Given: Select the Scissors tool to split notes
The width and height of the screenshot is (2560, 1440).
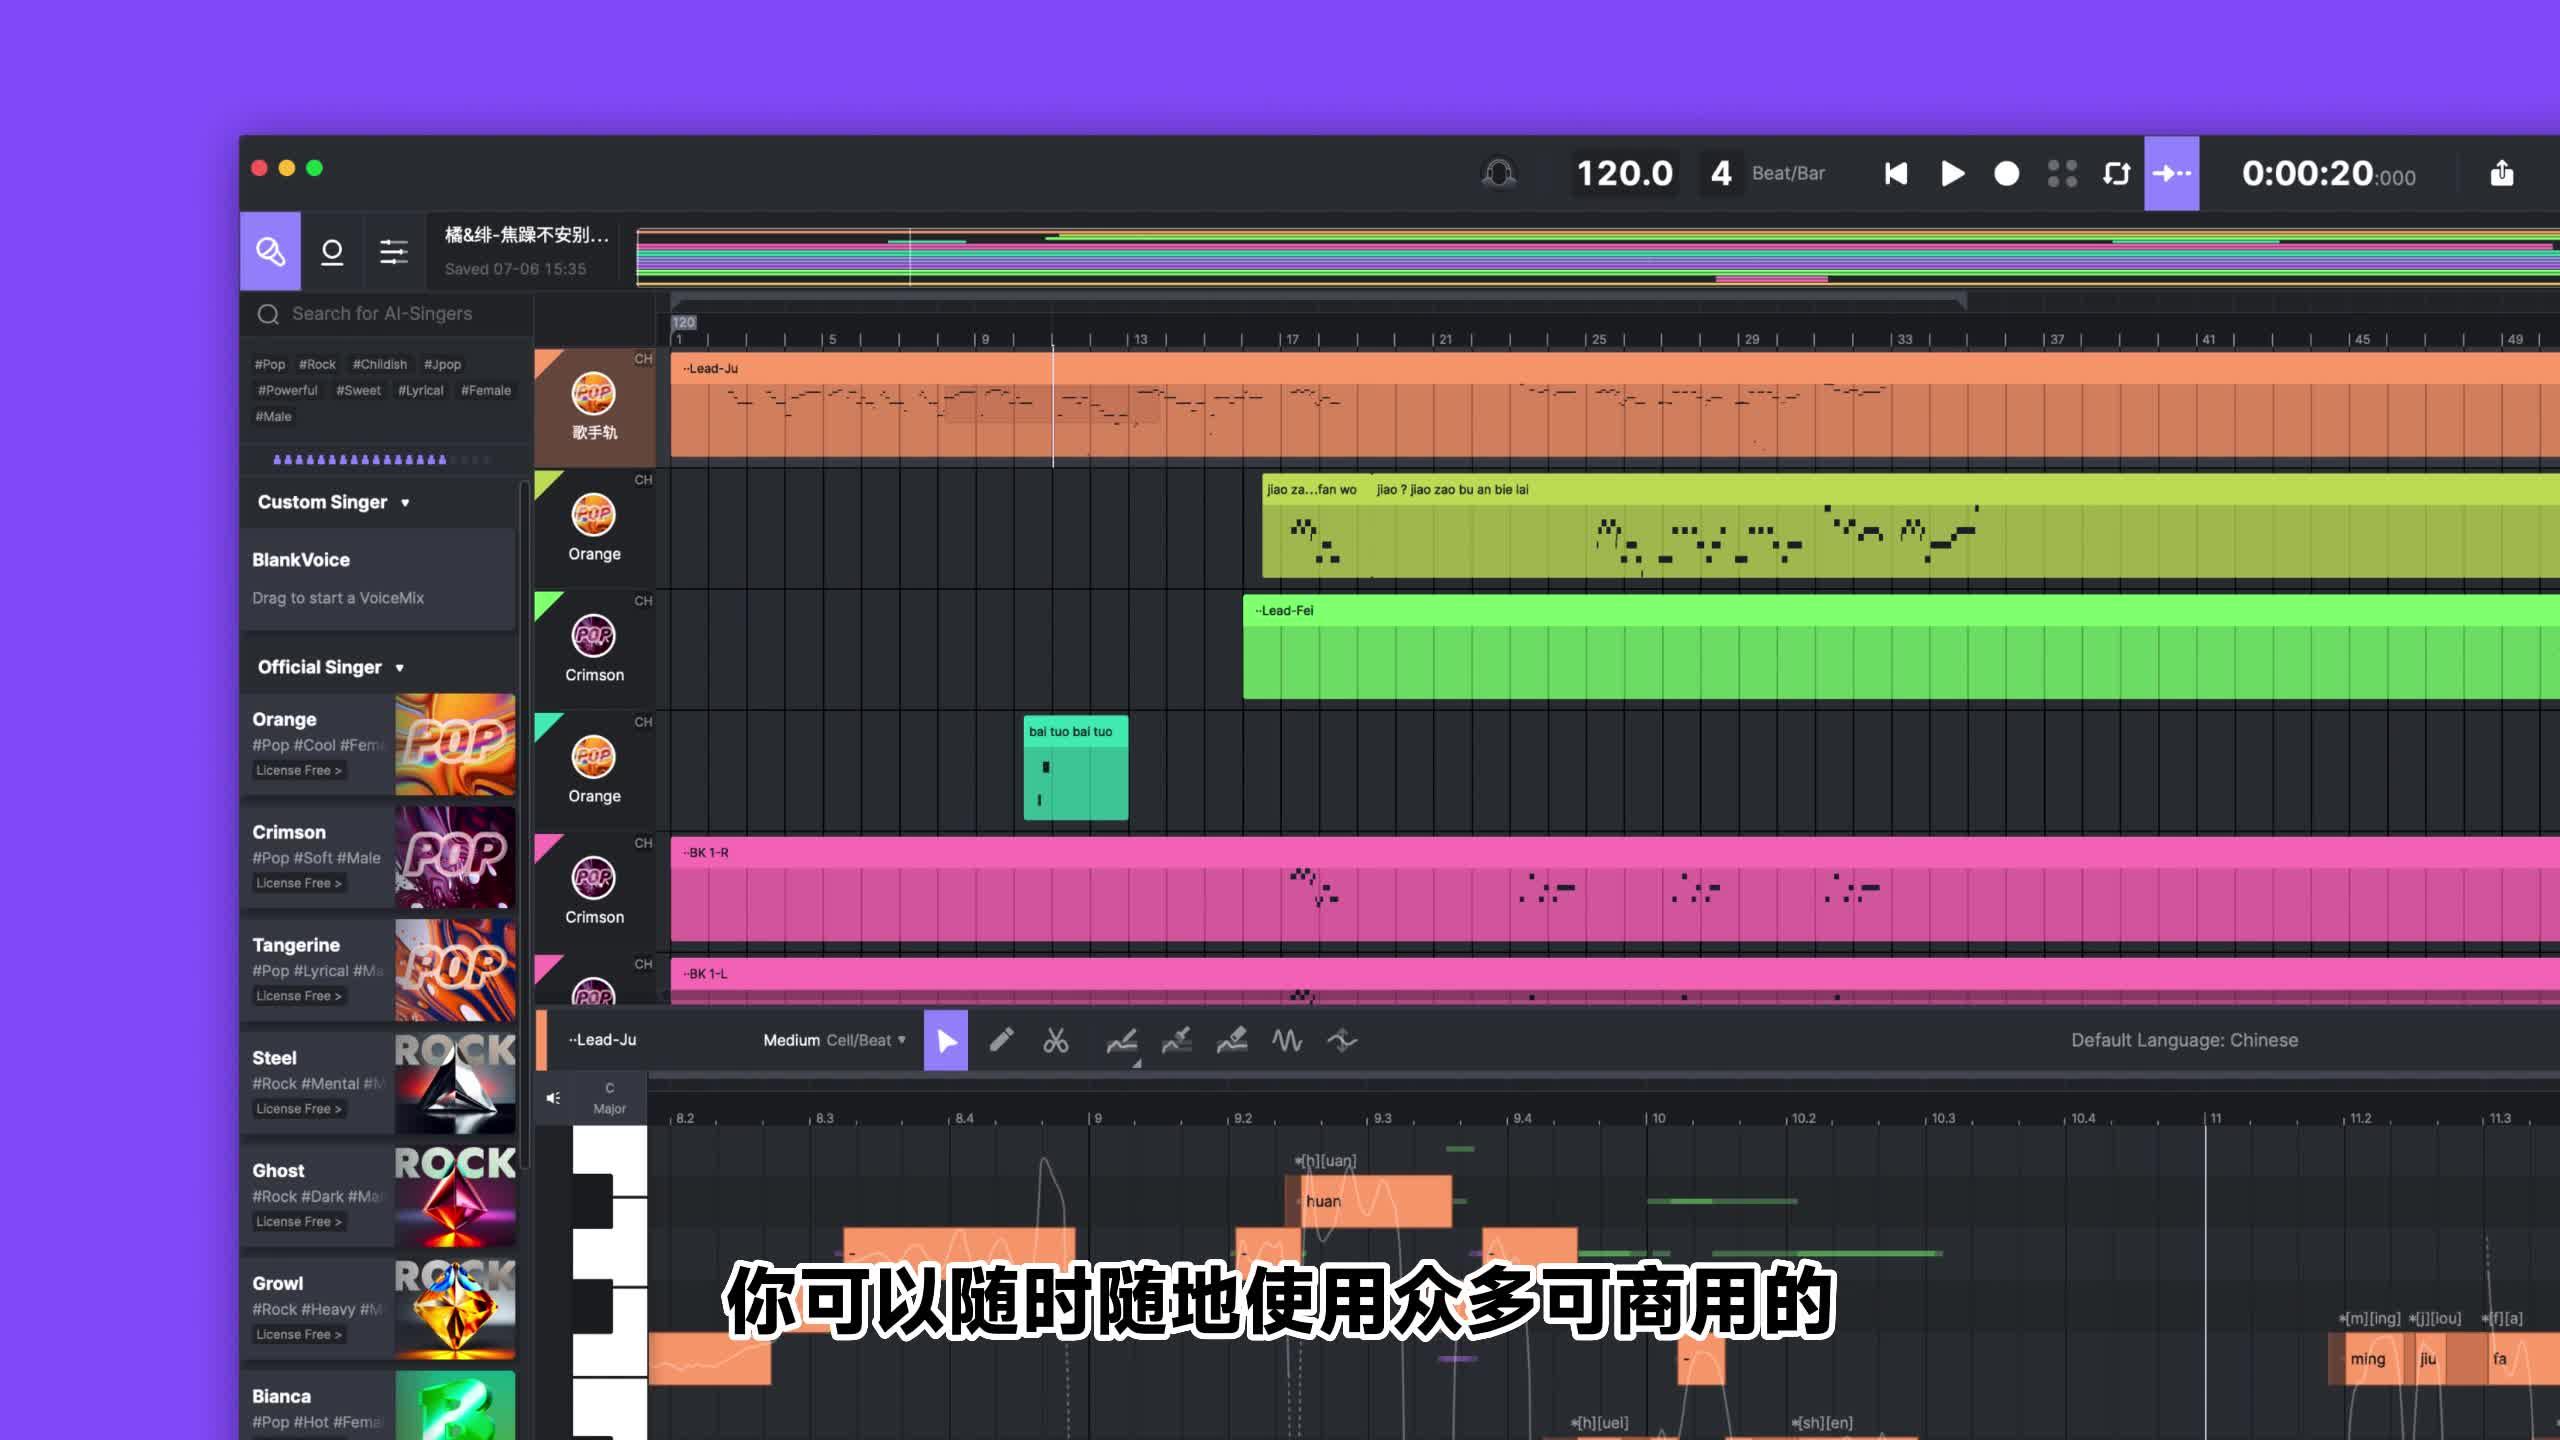Looking at the screenshot, I should [x=1056, y=1040].
